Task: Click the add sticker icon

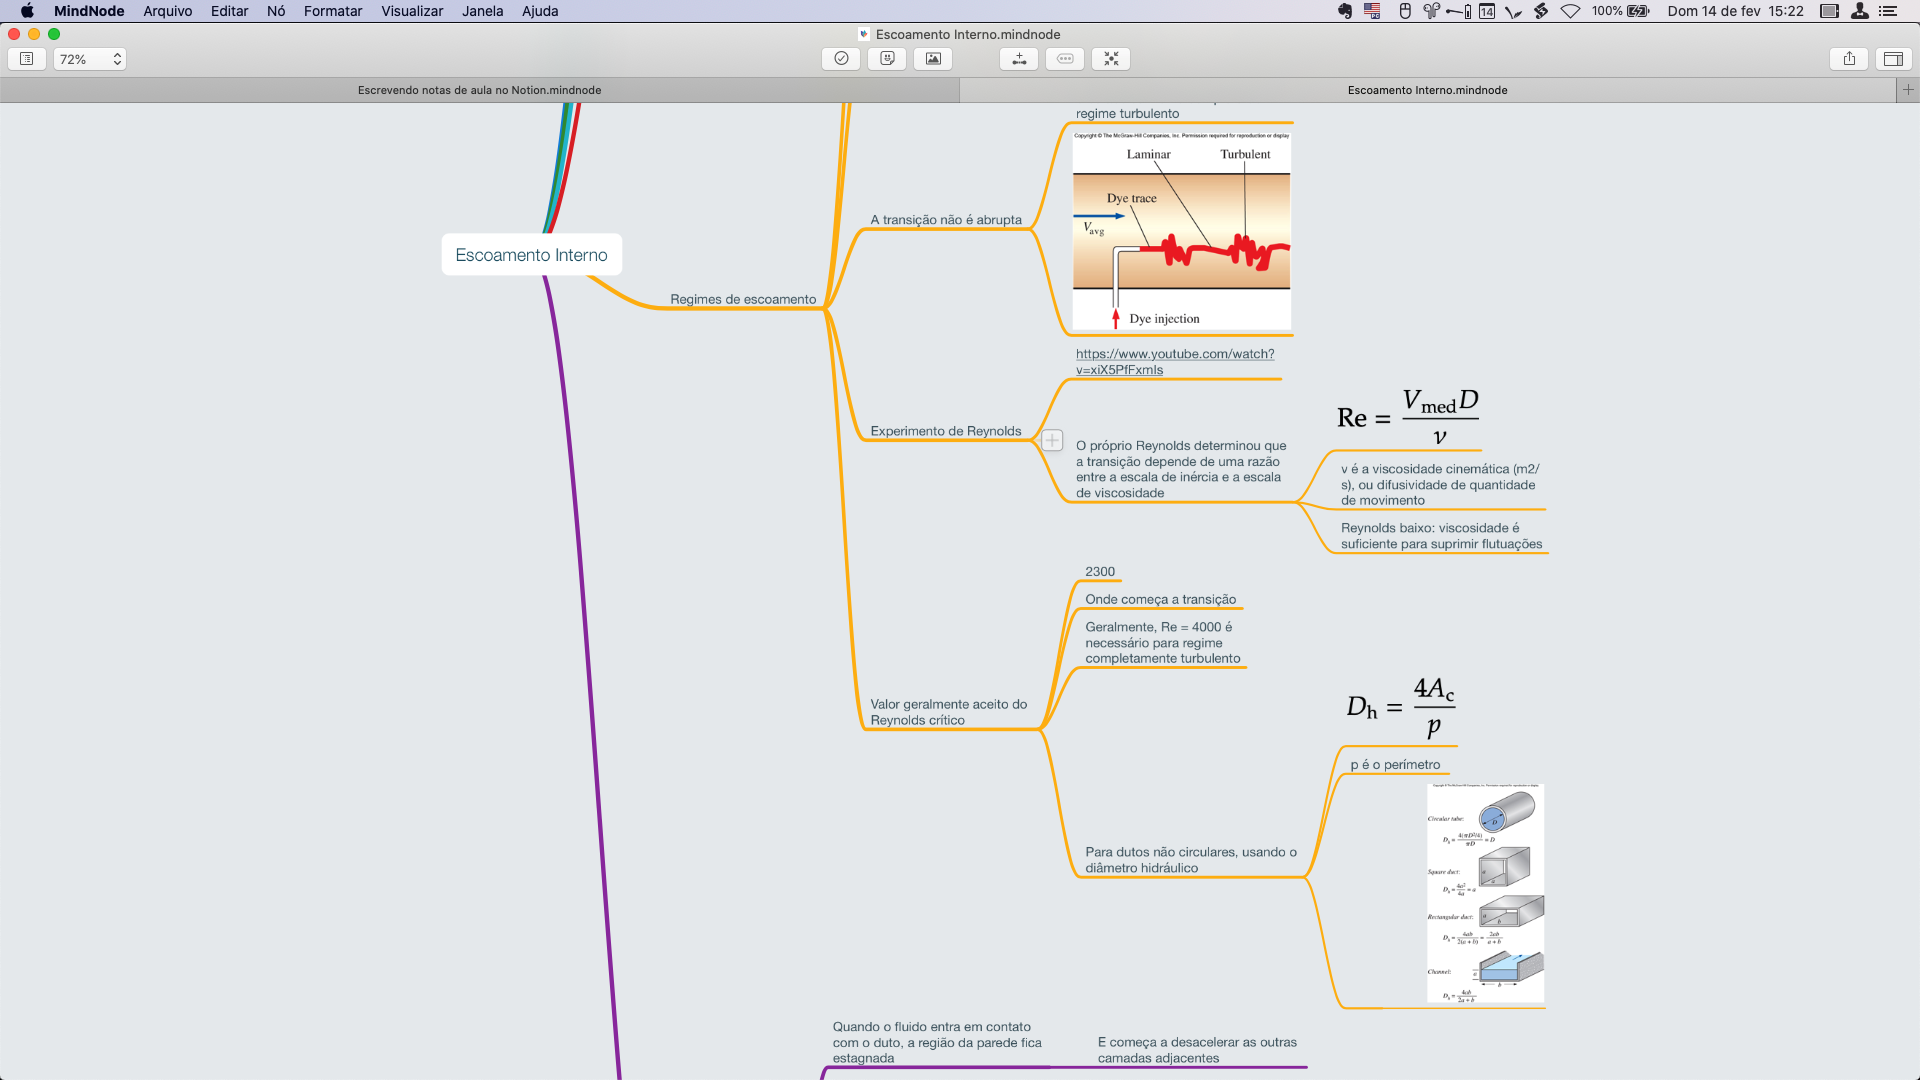Action: 887,59
